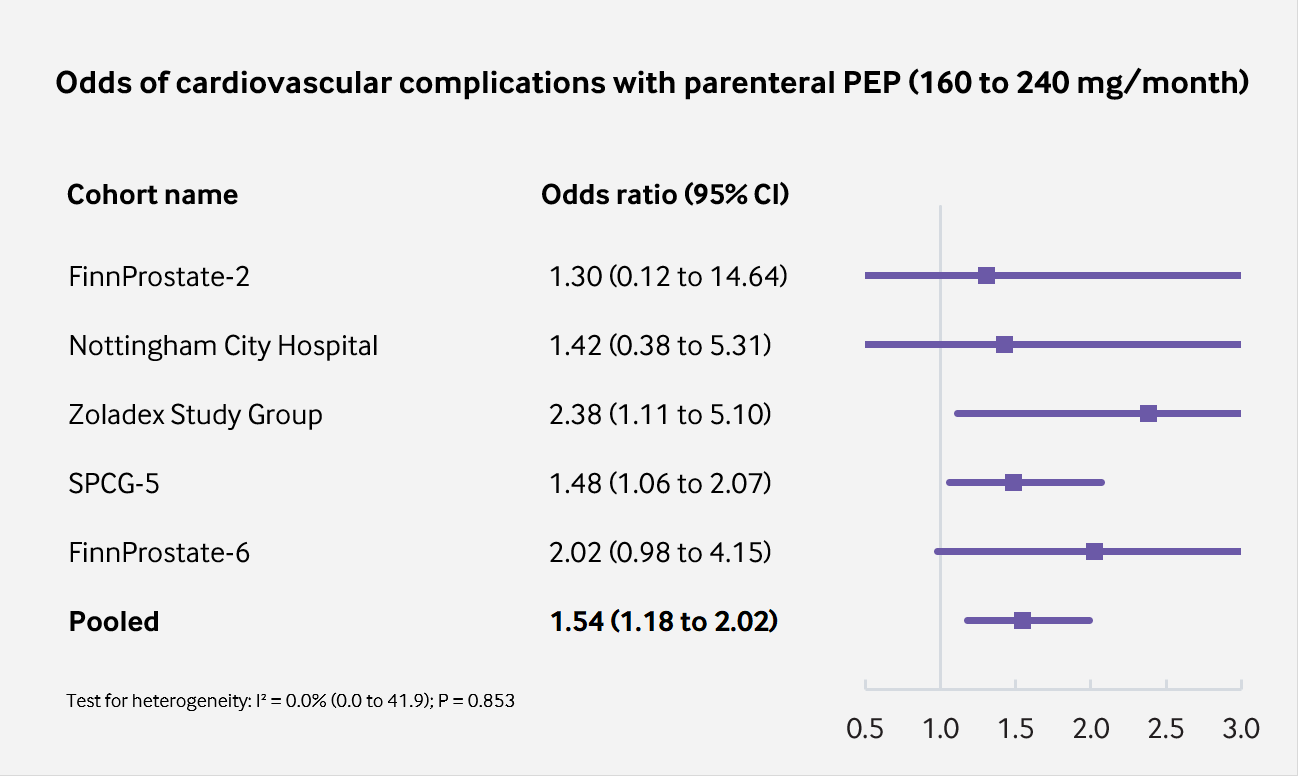Select the Nottingham City Hospital label
1298x776 pixels.
[223, 346]
